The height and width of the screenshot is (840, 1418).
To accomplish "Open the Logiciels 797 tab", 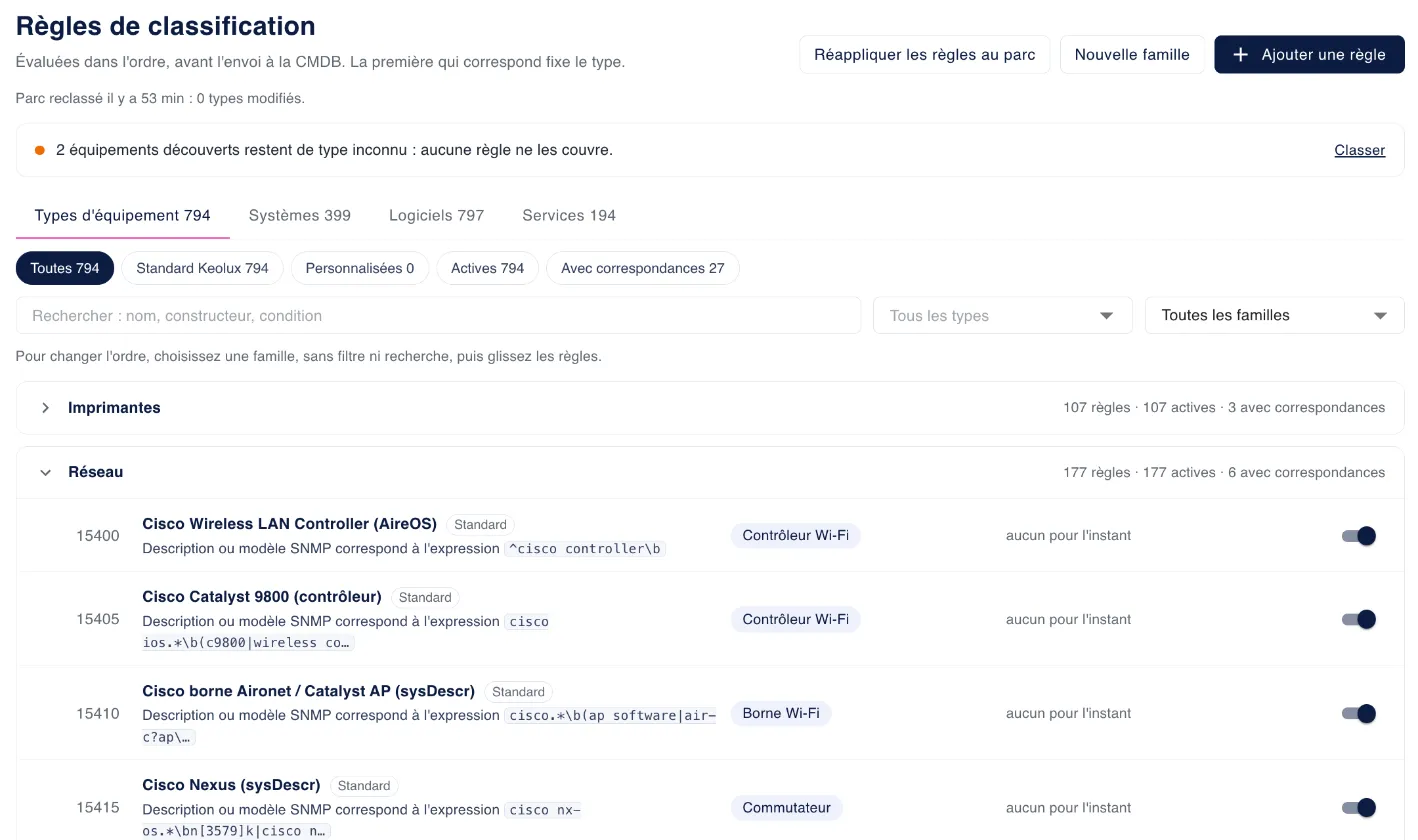I will (x=436, y=216).
